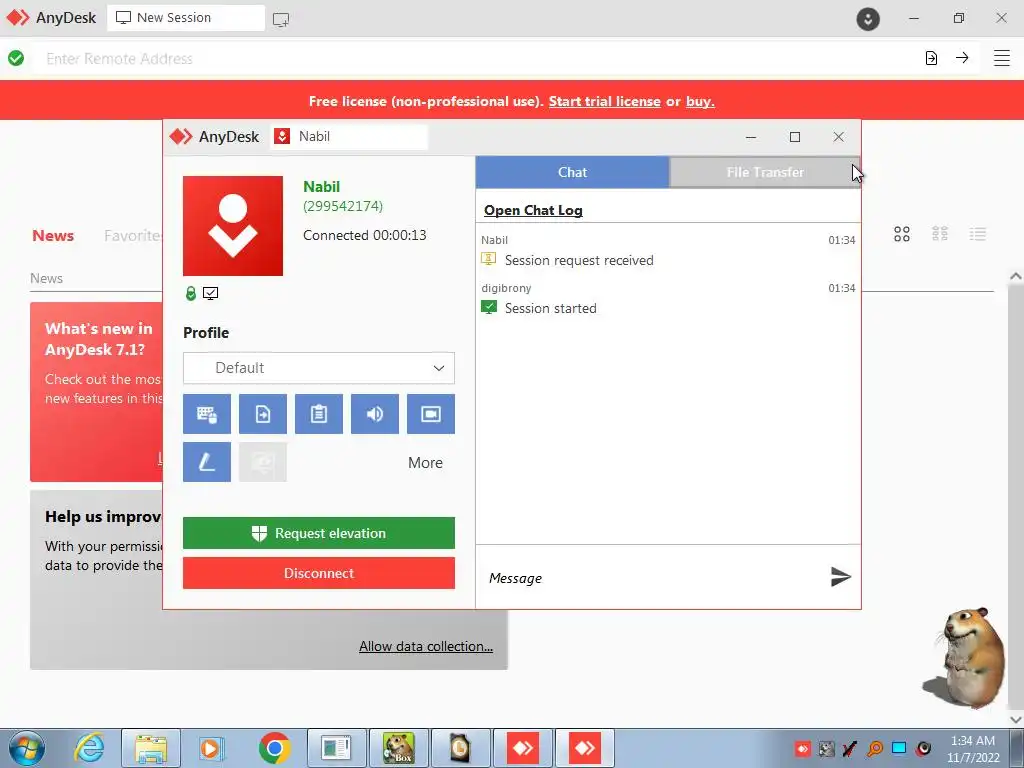The image size is (1024, 768).
Task: Click the Enter Remote Address field
Action: (477, 59)
